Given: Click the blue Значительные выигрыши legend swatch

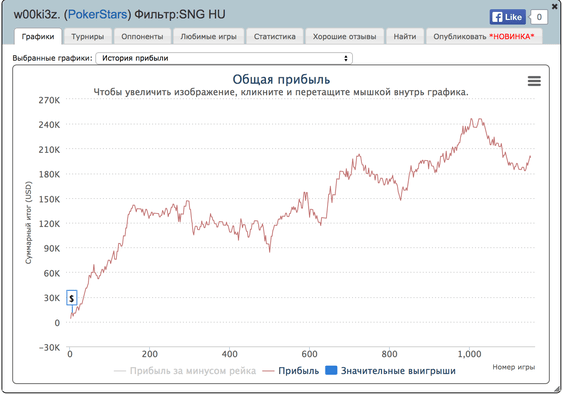Looking at the screenshot, I should tap(331, 370).
